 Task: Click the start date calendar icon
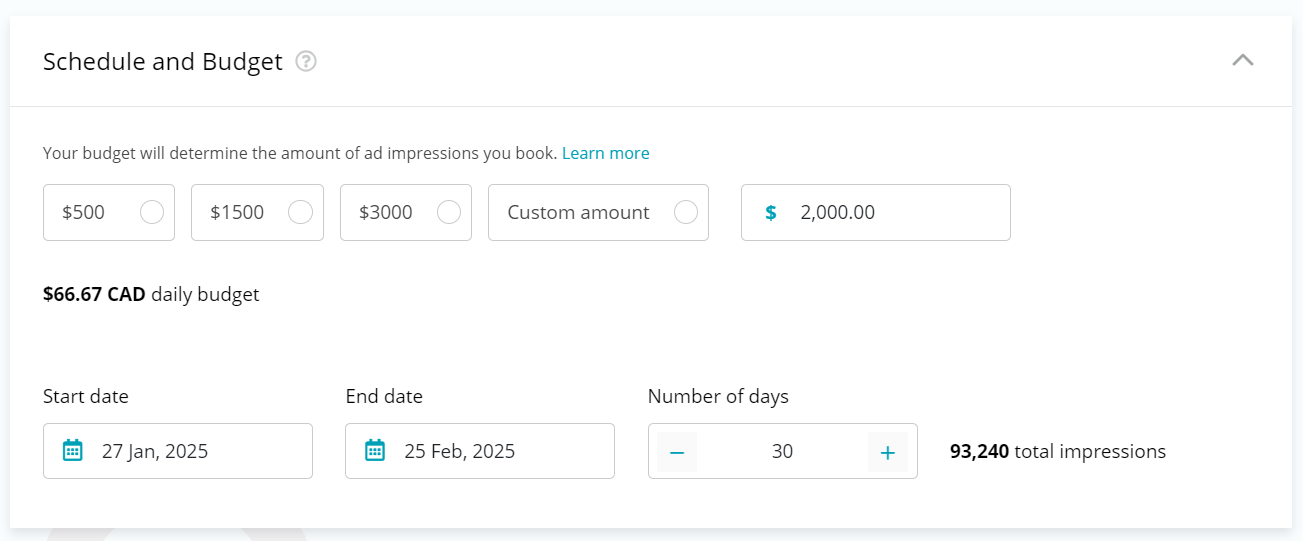point(72,450)
